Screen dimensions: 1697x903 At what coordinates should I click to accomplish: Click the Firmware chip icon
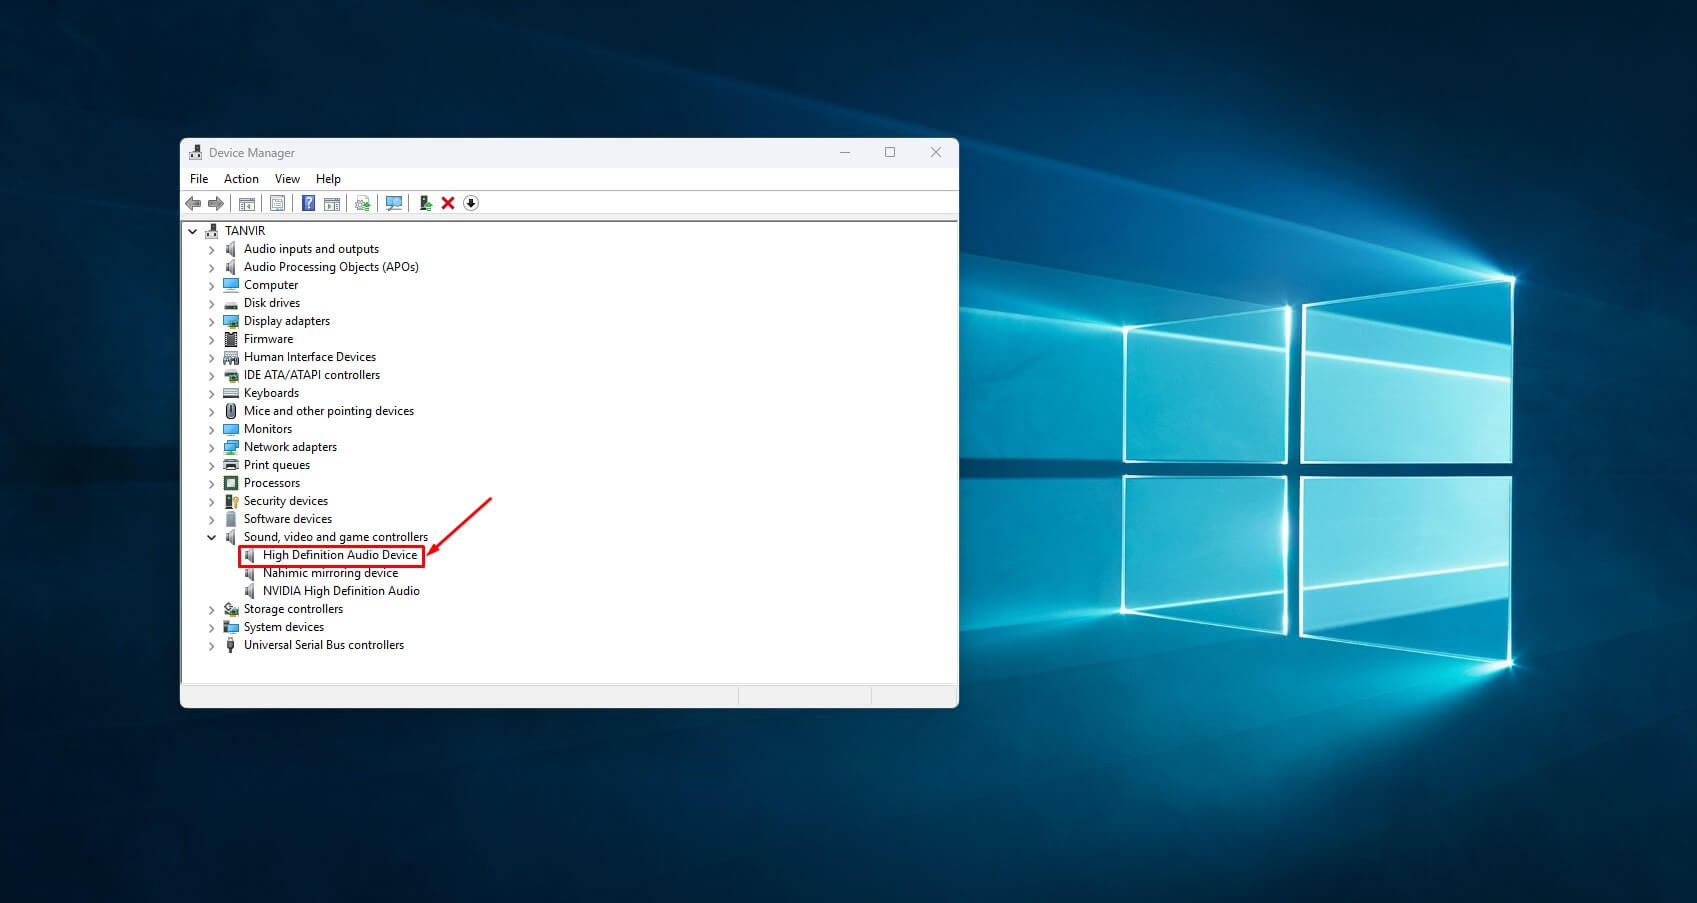(x=231, y=339)
